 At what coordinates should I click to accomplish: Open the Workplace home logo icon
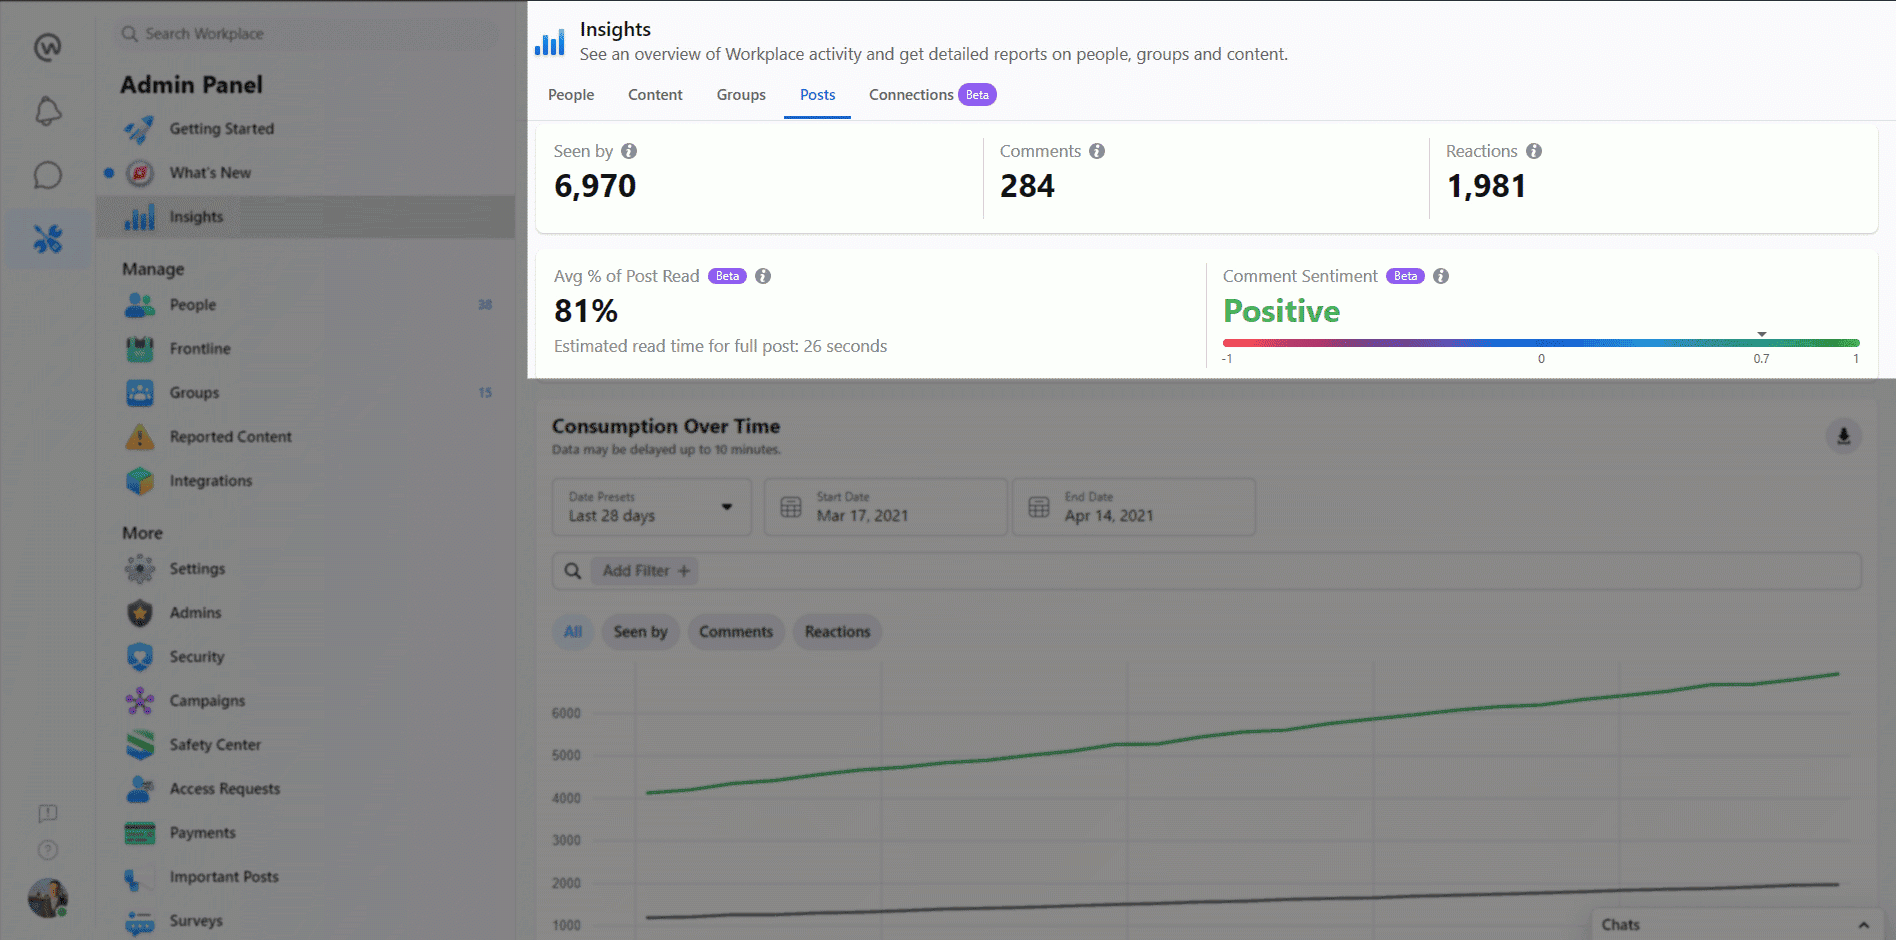pos(47,47)
